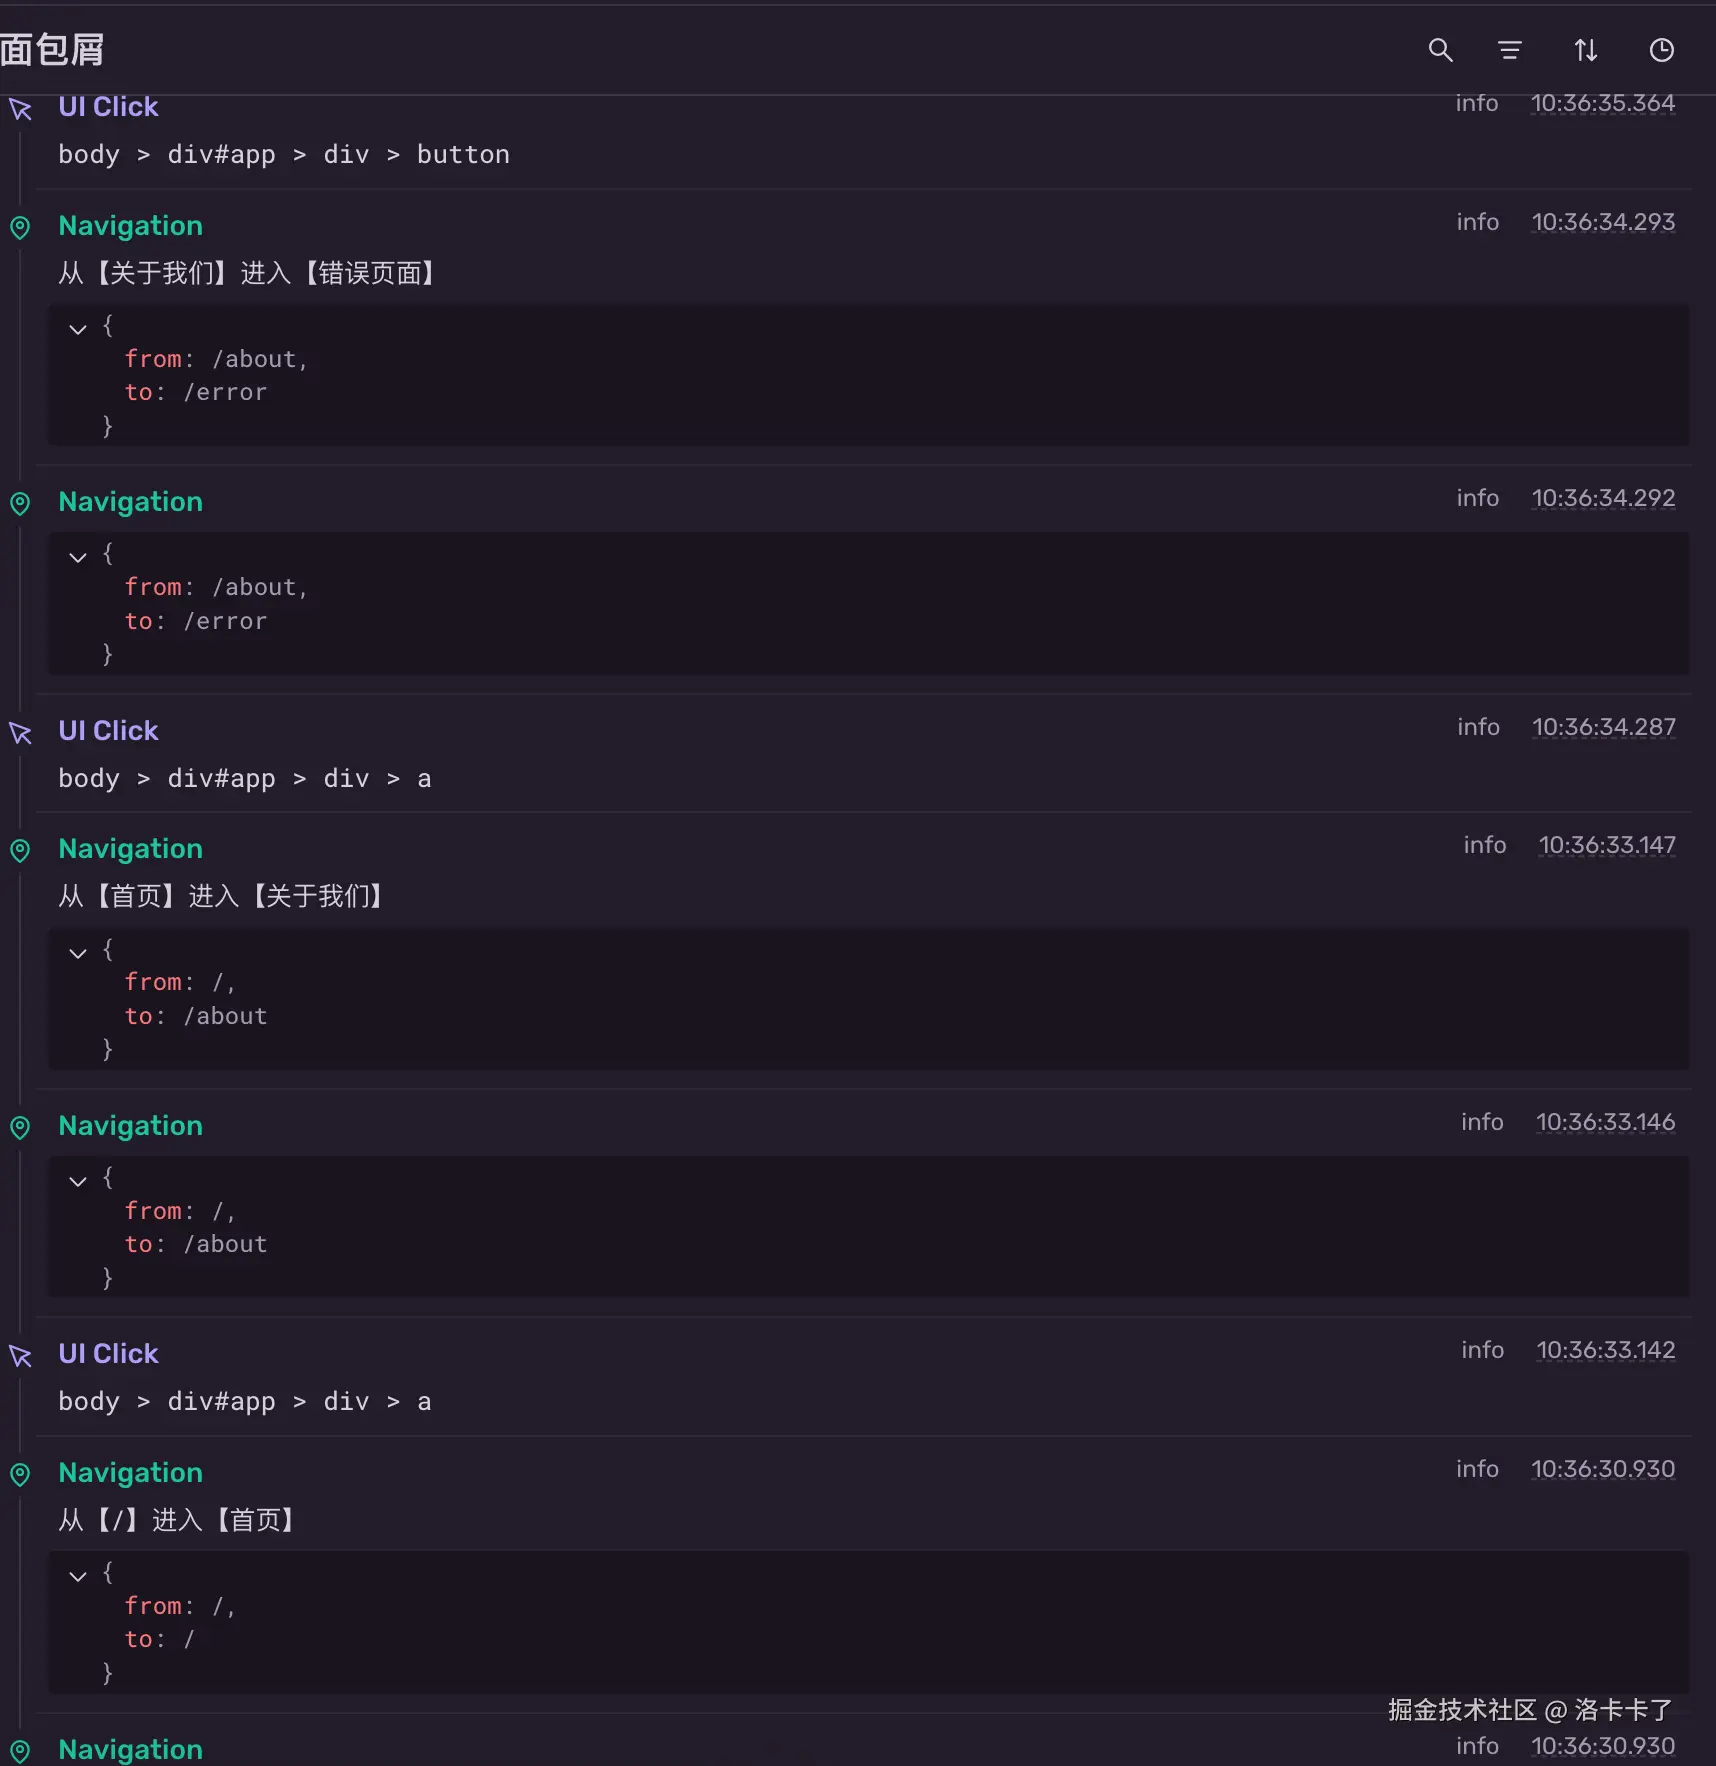
Task: Click selector path body > div#app > div > button
Action: click(x=284, y=154)
